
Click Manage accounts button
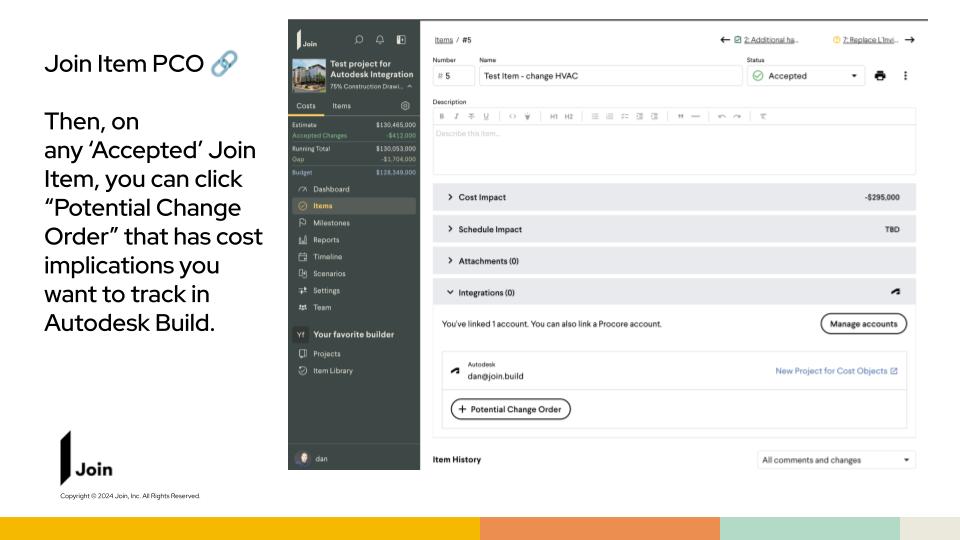(x=863, y=324)
